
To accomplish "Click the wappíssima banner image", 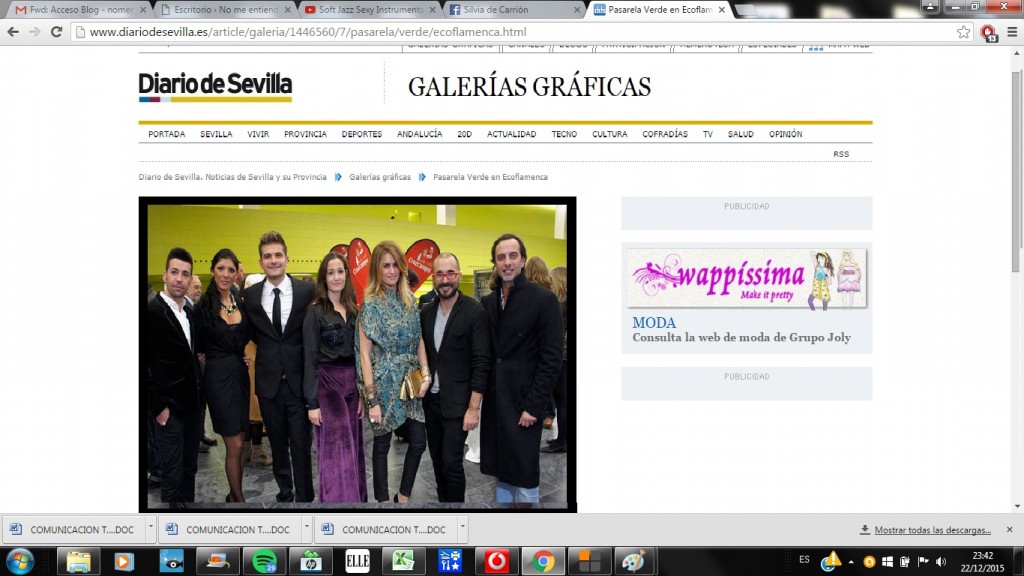I will (746, 278).
